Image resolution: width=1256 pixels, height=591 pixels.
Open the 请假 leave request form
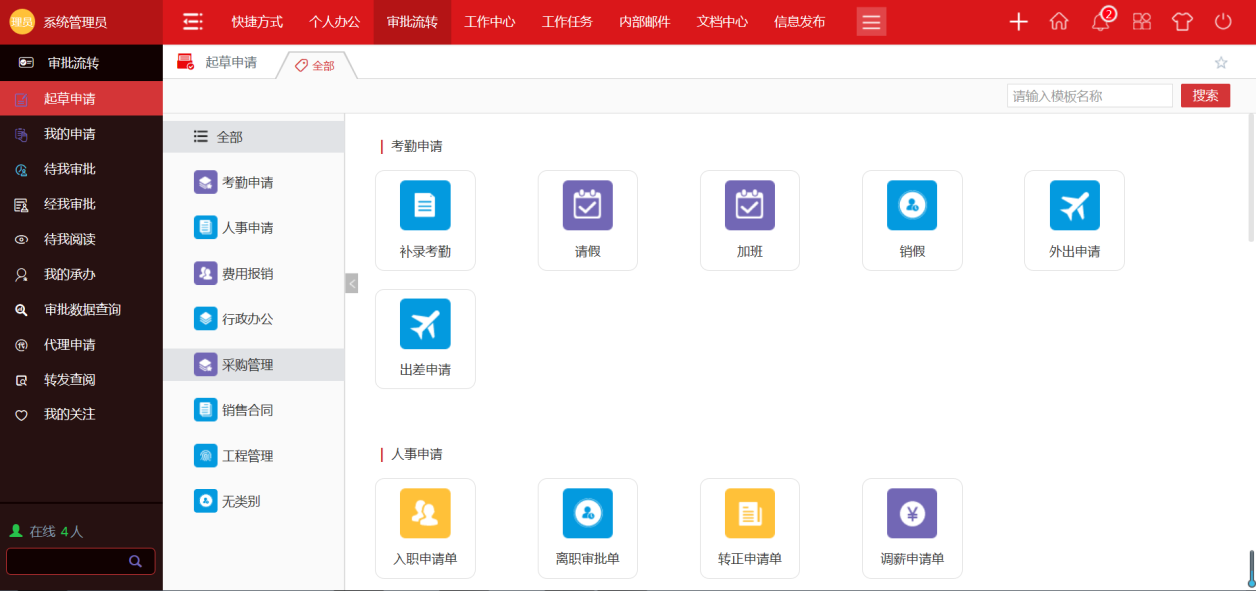[x=587, y=220]
